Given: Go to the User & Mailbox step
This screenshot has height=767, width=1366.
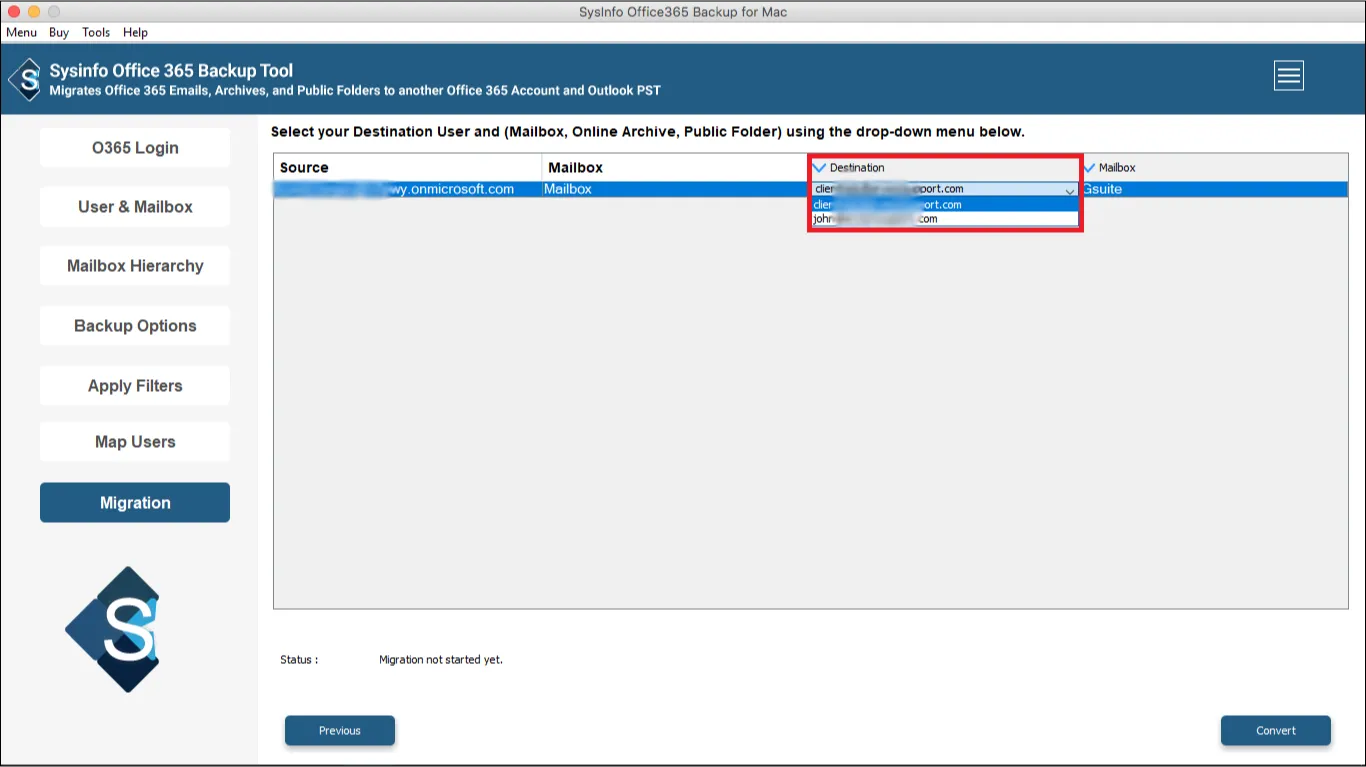Looking at the screenshot, I should click(135, 207).
